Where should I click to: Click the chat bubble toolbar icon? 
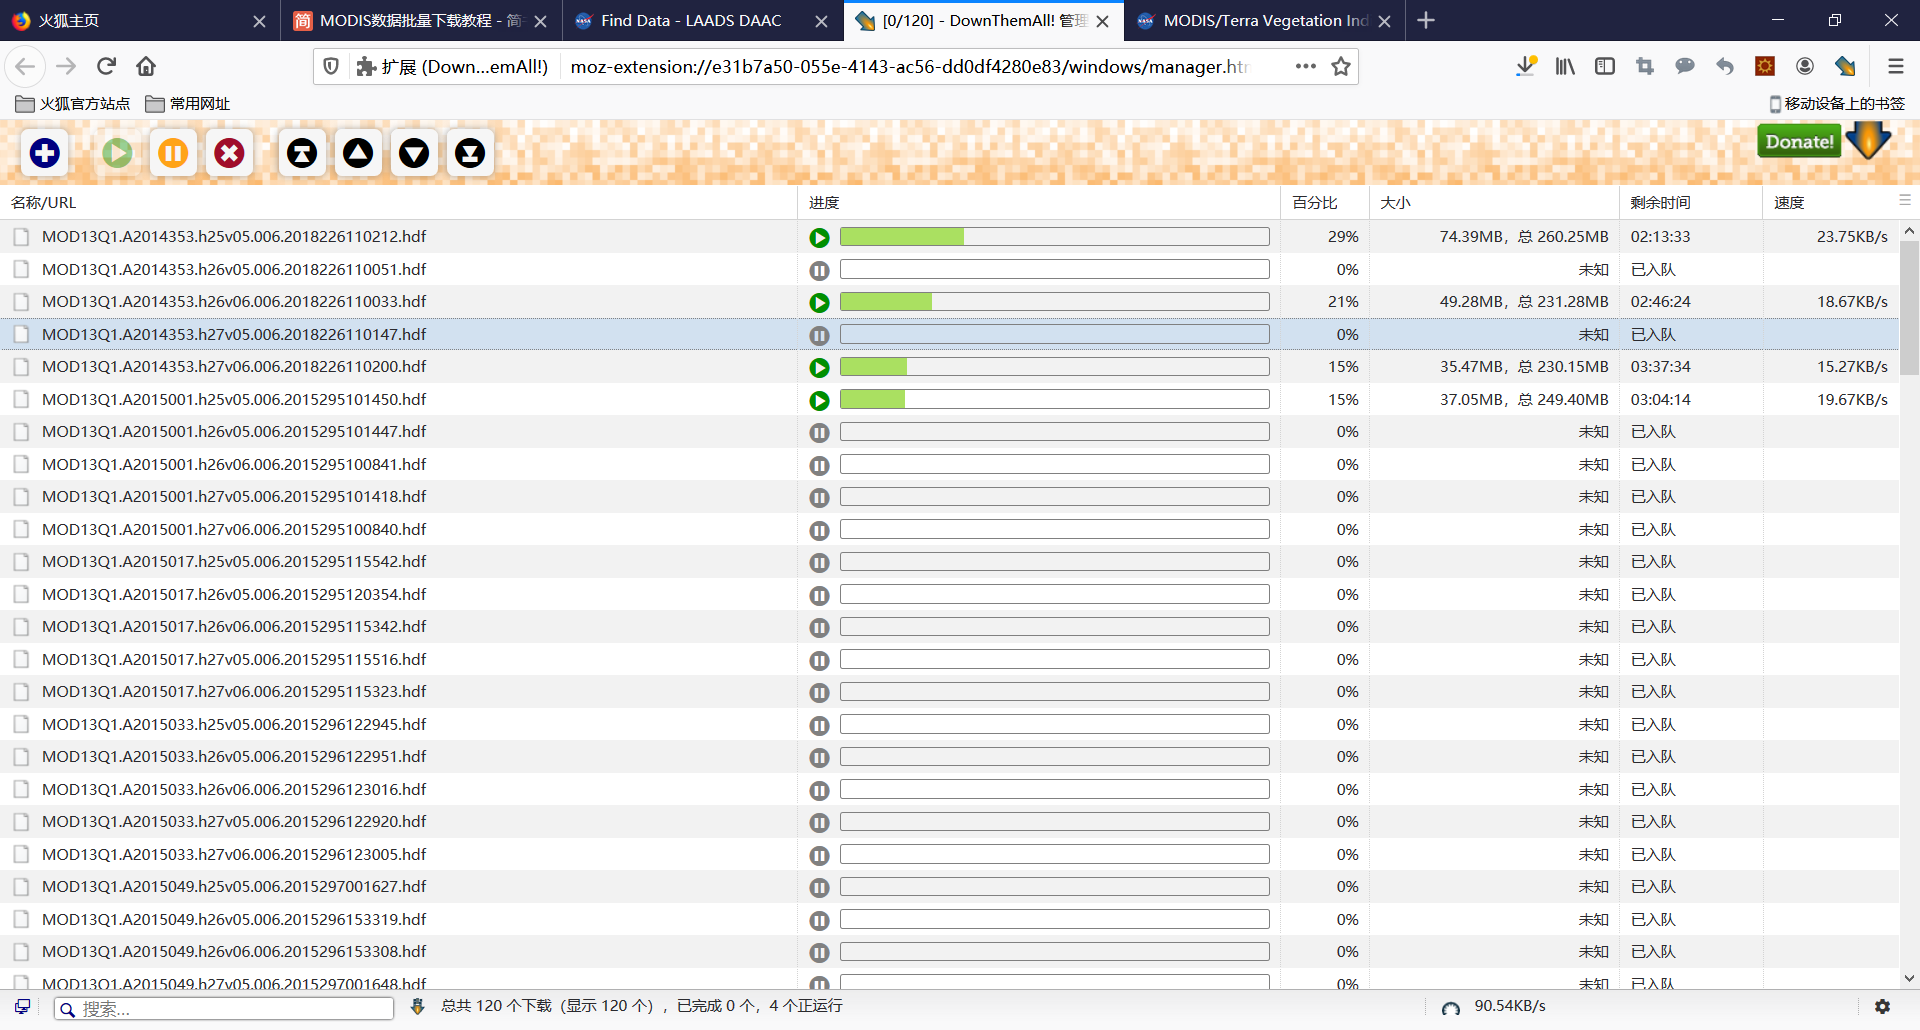(x=1685, y=66)
